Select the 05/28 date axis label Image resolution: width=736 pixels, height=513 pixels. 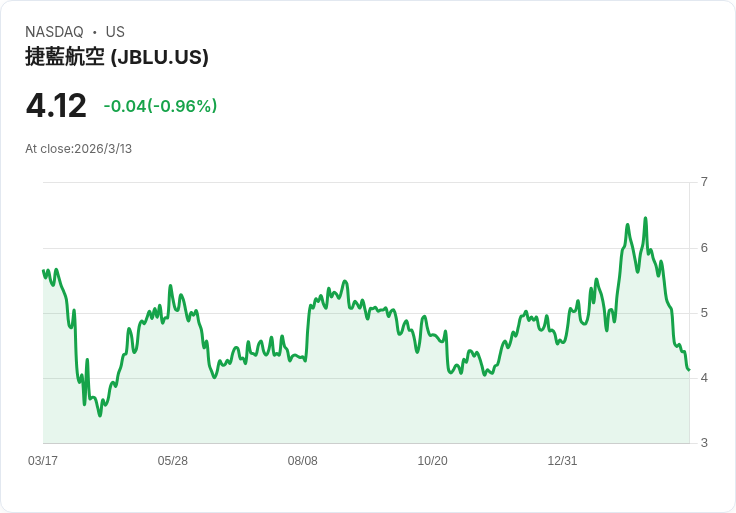173,461
